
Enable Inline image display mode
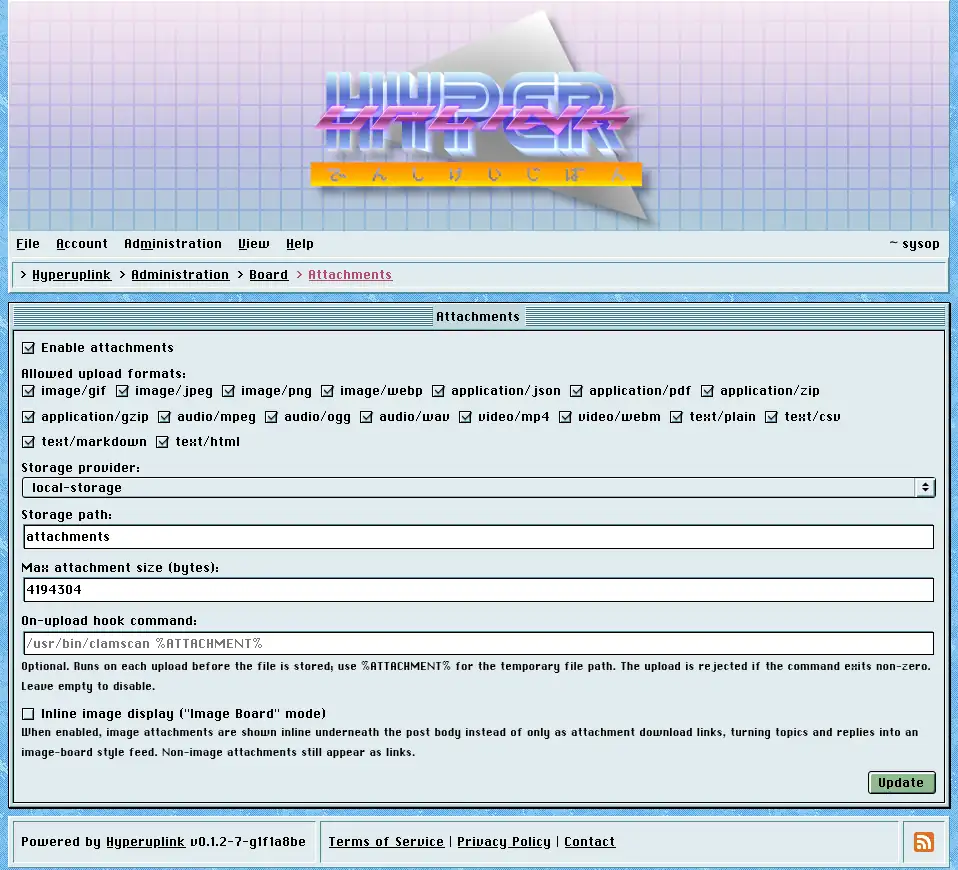(28, 714)
